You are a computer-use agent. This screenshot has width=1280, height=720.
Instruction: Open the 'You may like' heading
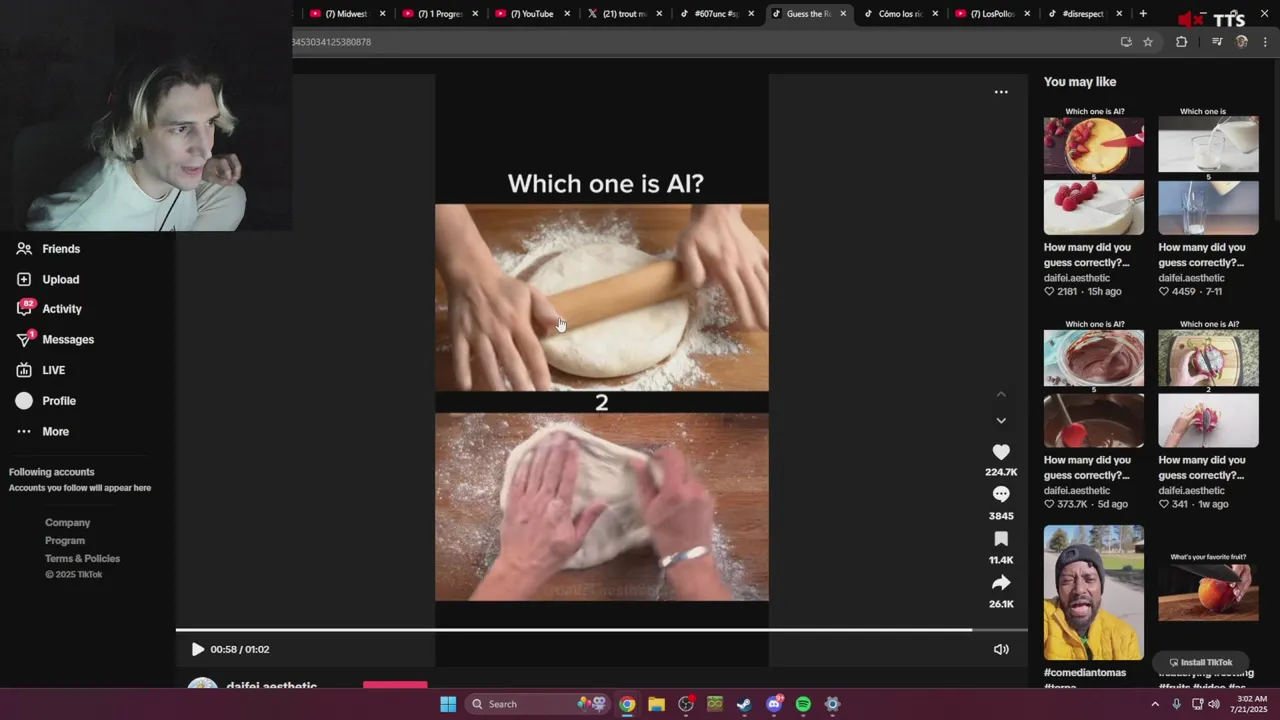[x=1080, y=82]
